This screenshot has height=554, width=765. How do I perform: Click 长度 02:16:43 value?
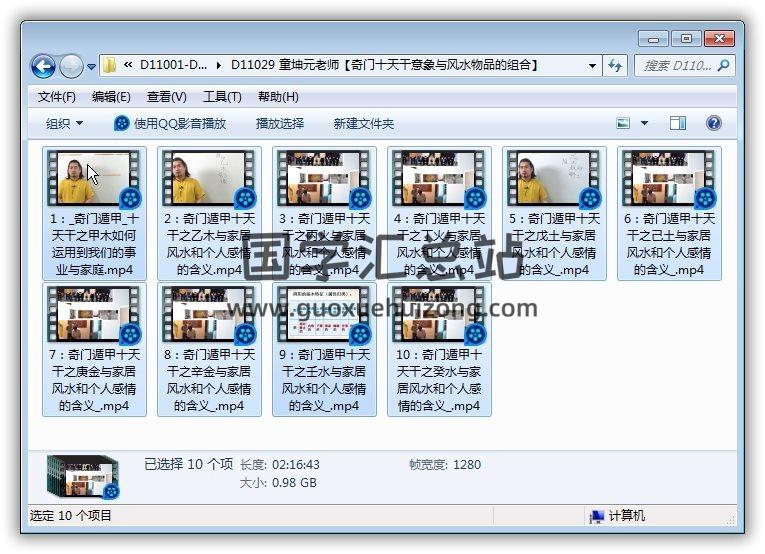click(x=296, y=465)
